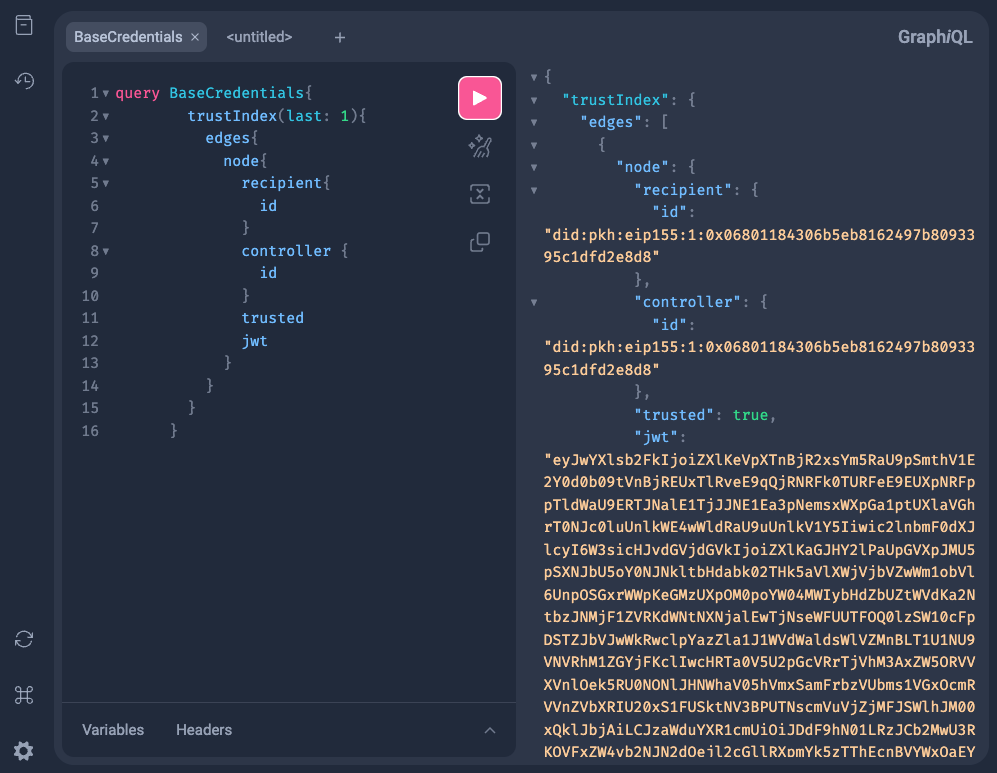Click the 'id' field under controller in the query
Viewport: 997px width, 773px height.
click(268, 273)
